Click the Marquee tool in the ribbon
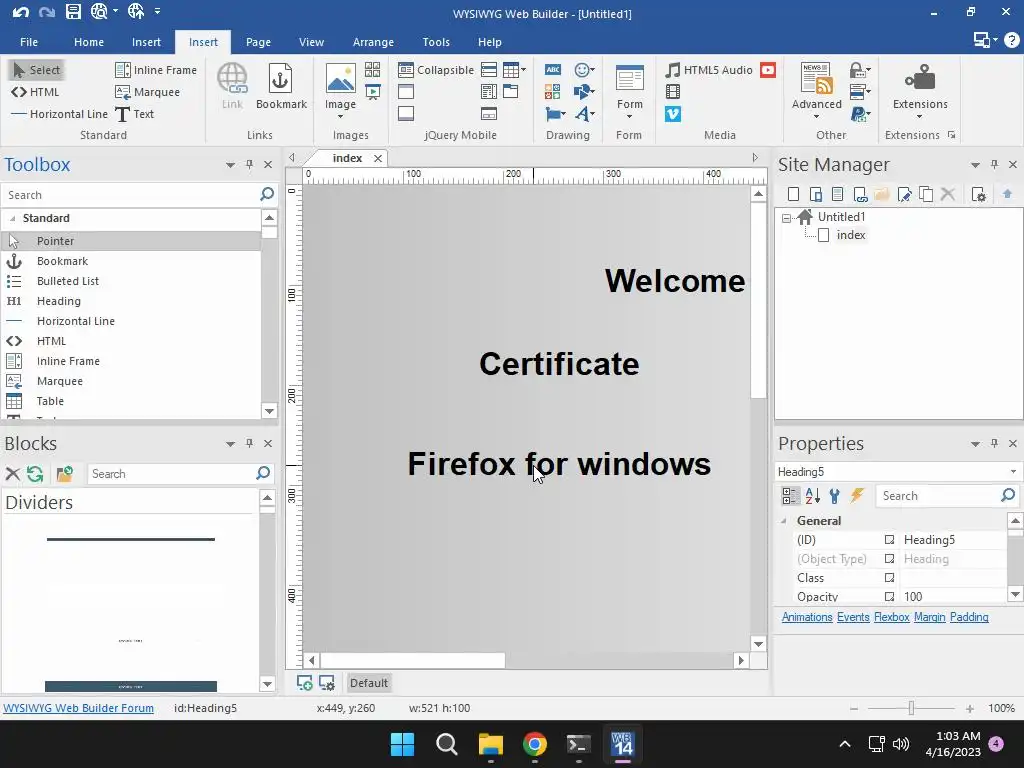Screen dimensions: 1024x768 coord(147,92)
